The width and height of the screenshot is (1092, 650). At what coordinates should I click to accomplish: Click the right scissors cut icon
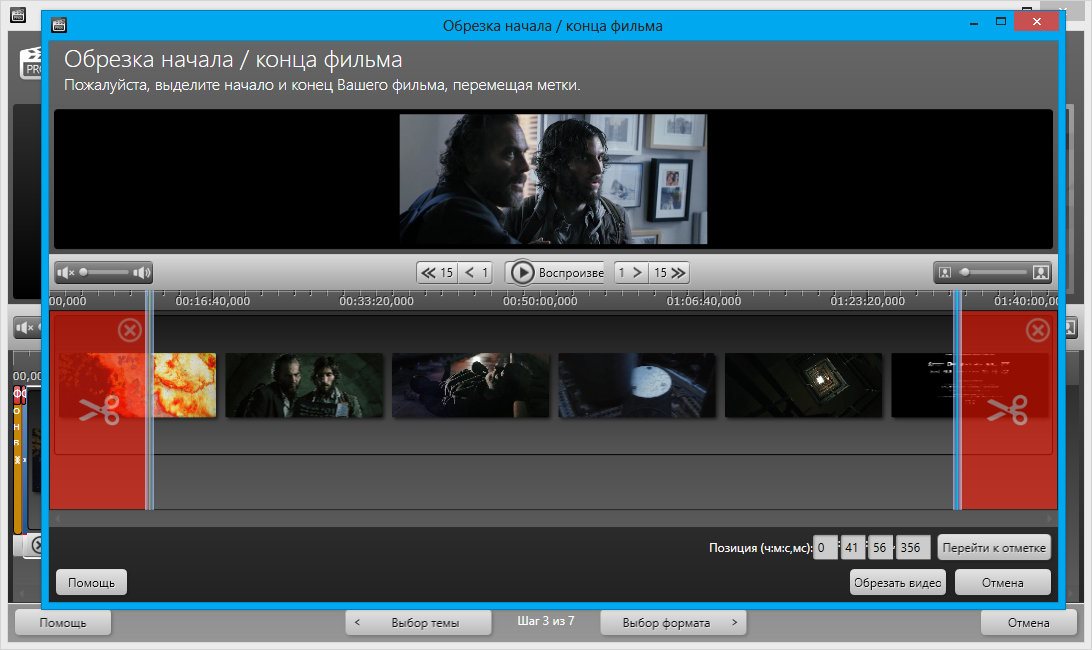click(x=1007, y=409)
